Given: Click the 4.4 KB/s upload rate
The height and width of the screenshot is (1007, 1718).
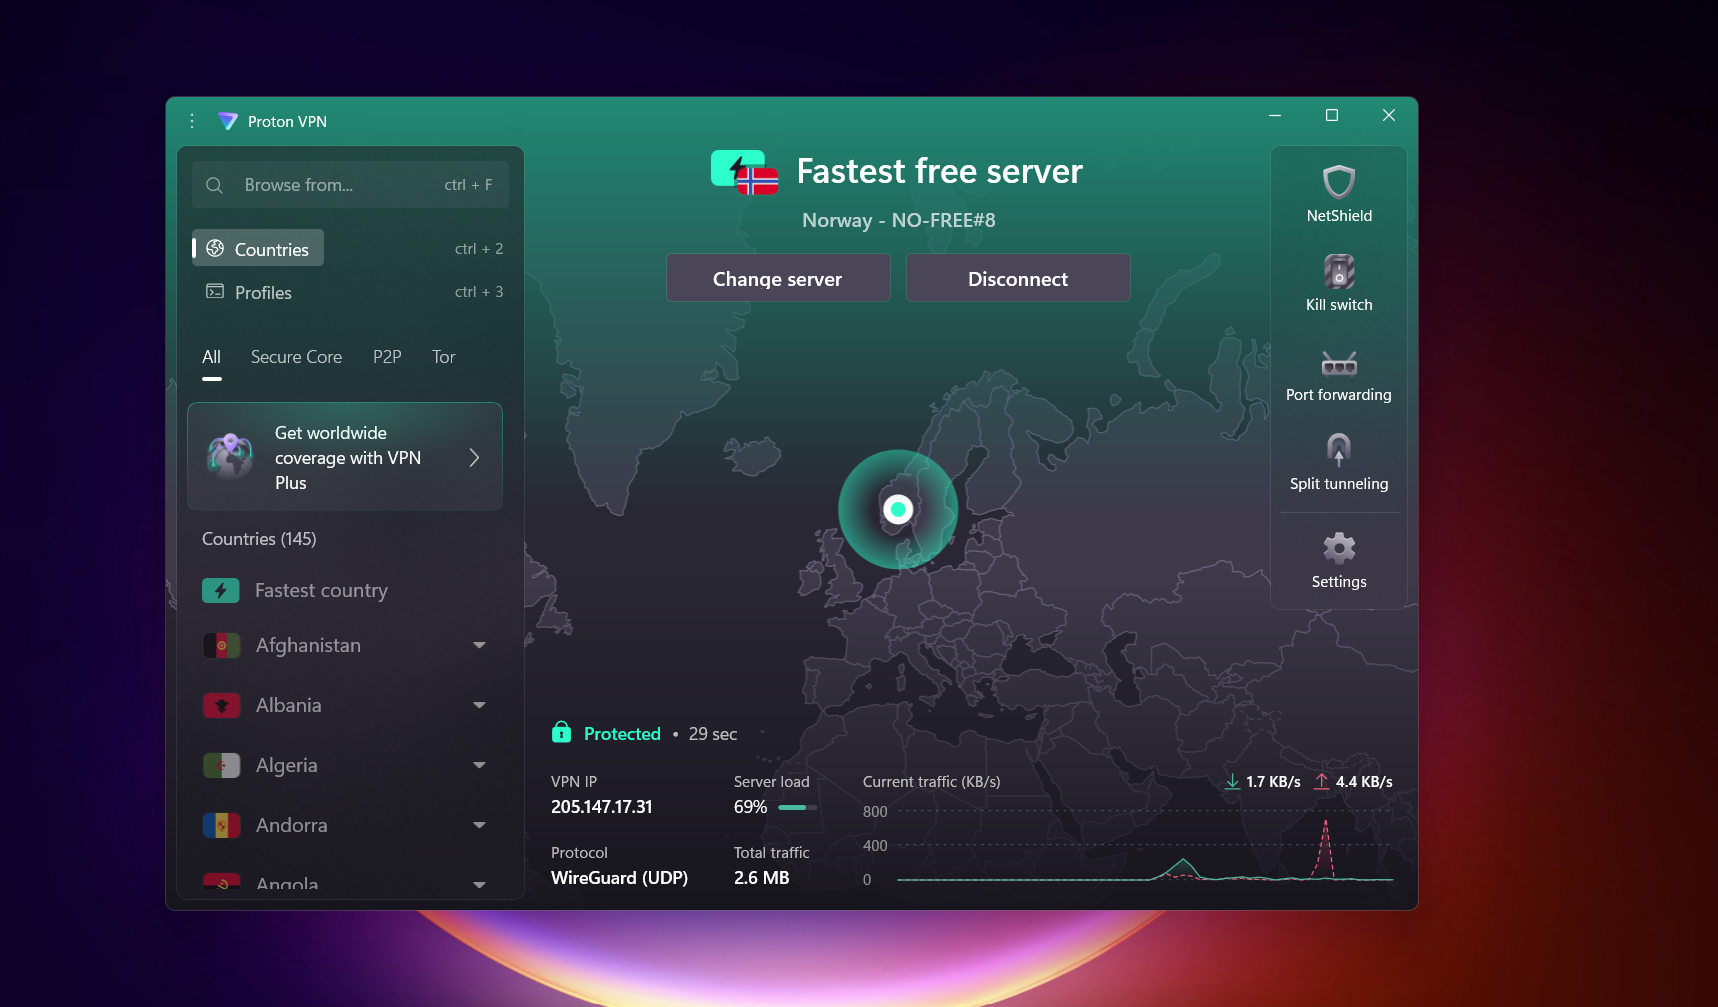Looking at the screenshot, I should 1364,782.
